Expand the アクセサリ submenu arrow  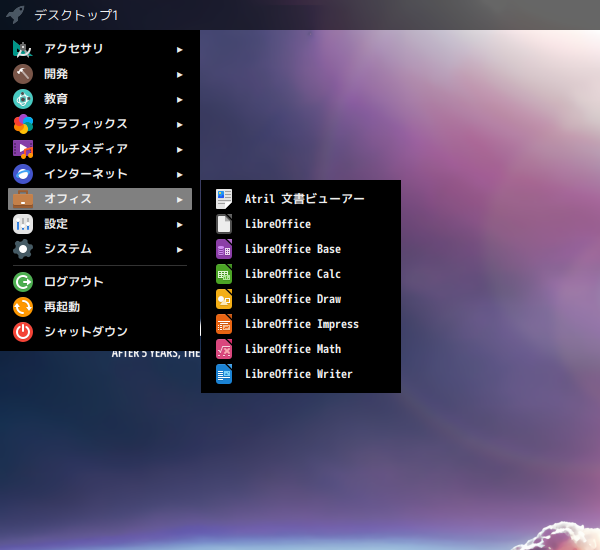pos(179,50)
